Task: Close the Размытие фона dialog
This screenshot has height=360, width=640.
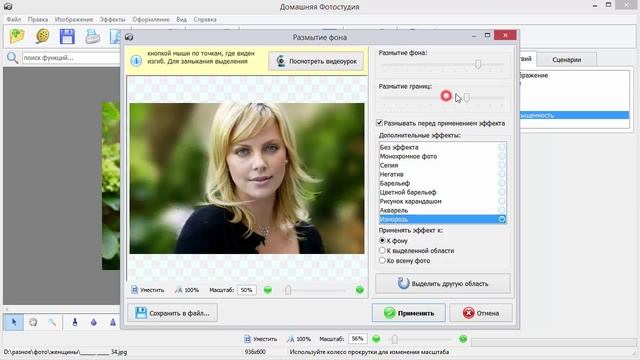Action: (505, 36)
